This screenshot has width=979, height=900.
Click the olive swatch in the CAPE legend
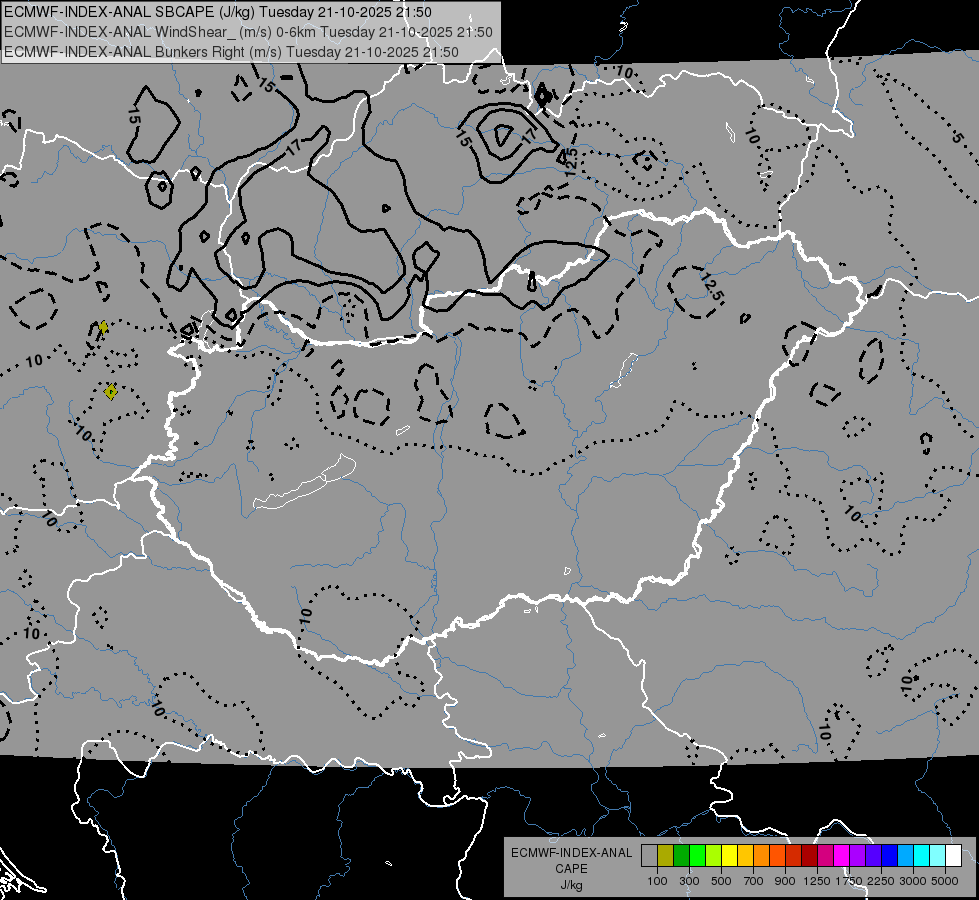666,856
